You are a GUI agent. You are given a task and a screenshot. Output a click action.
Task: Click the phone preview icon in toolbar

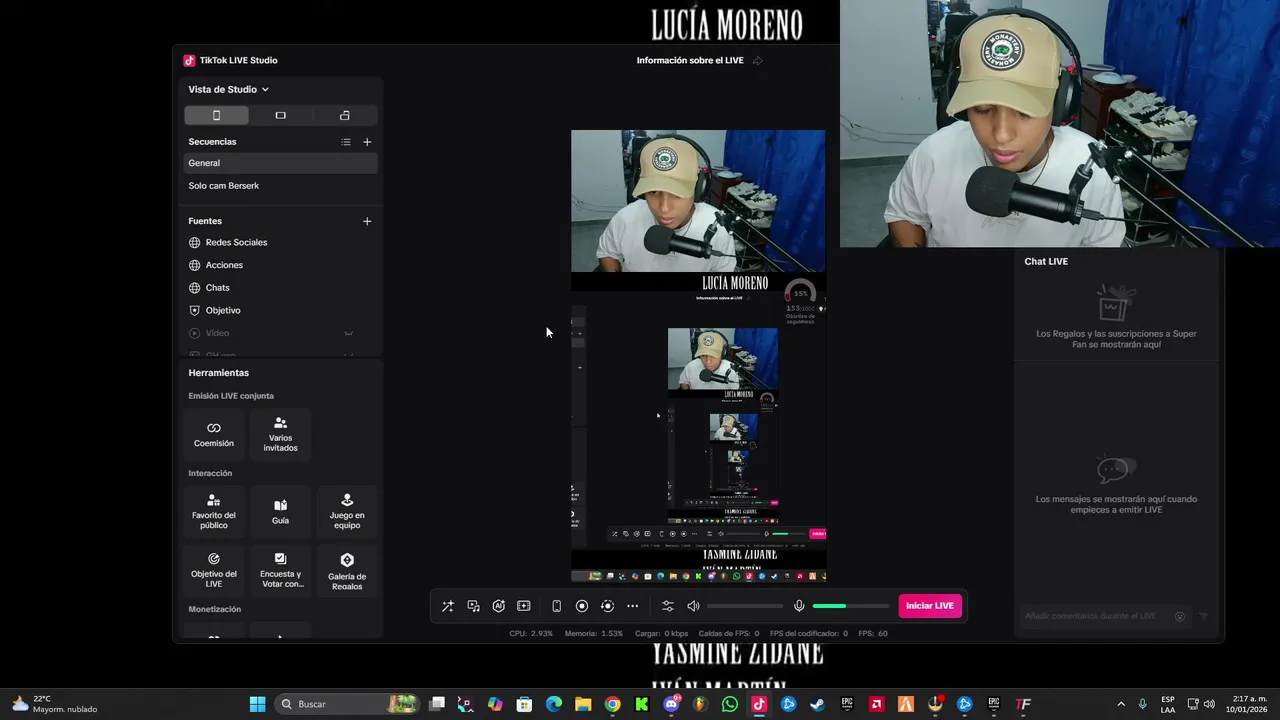pos(557,606)
